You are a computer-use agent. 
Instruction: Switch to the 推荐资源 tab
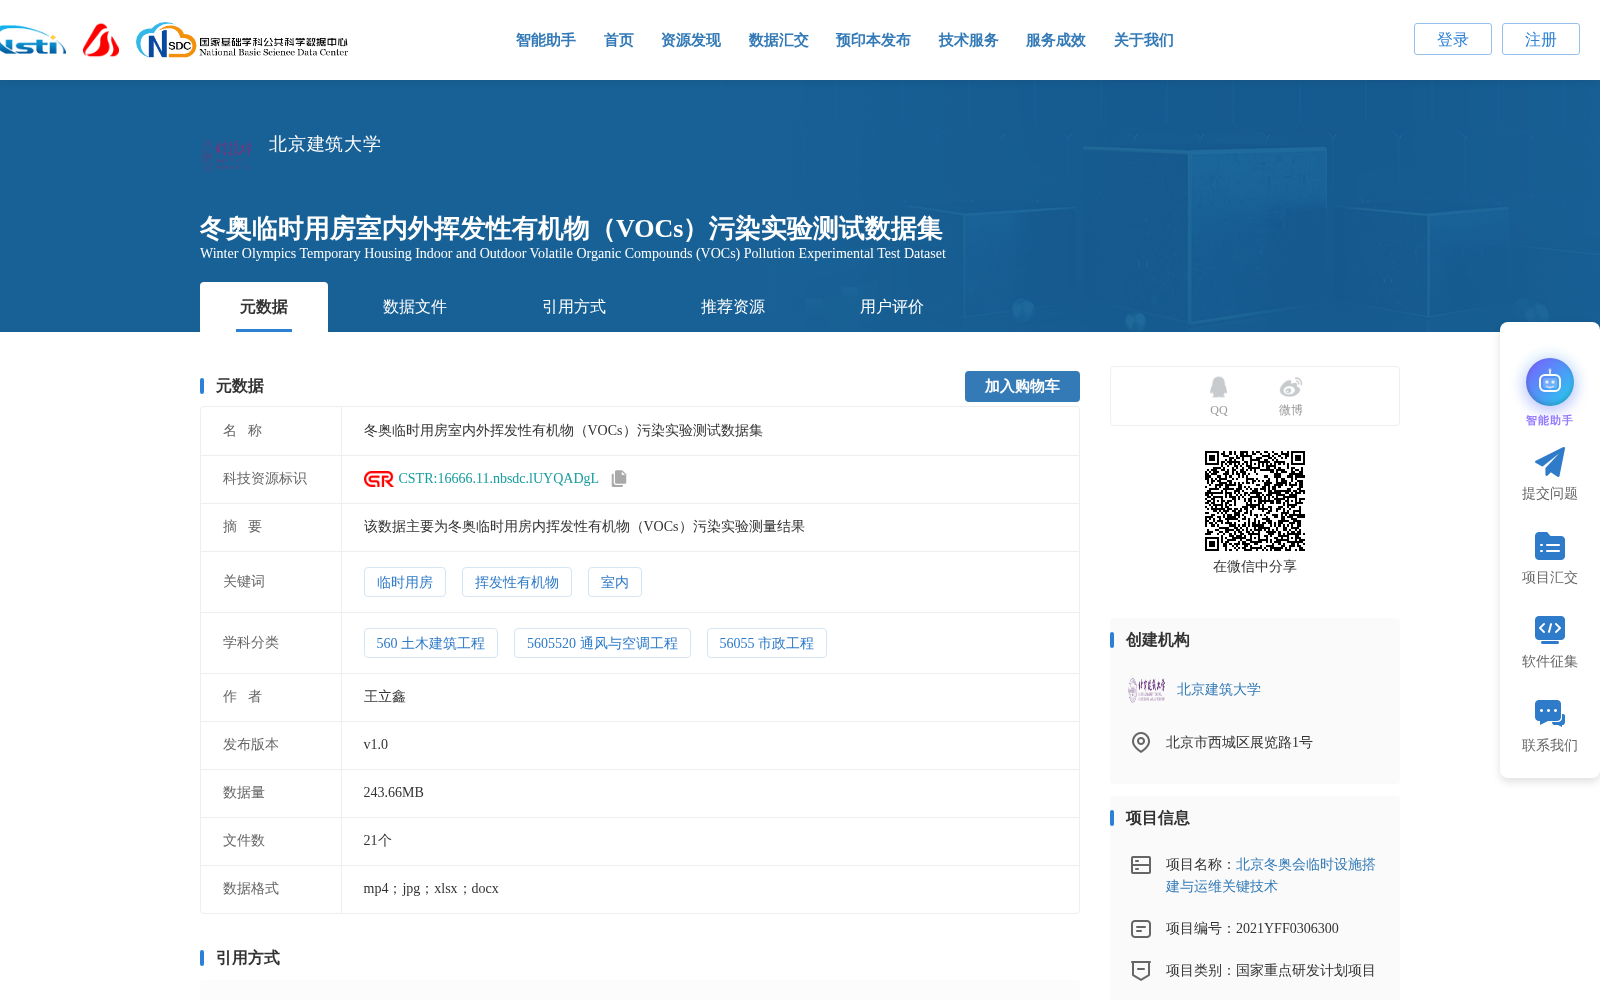click(733, 307)
